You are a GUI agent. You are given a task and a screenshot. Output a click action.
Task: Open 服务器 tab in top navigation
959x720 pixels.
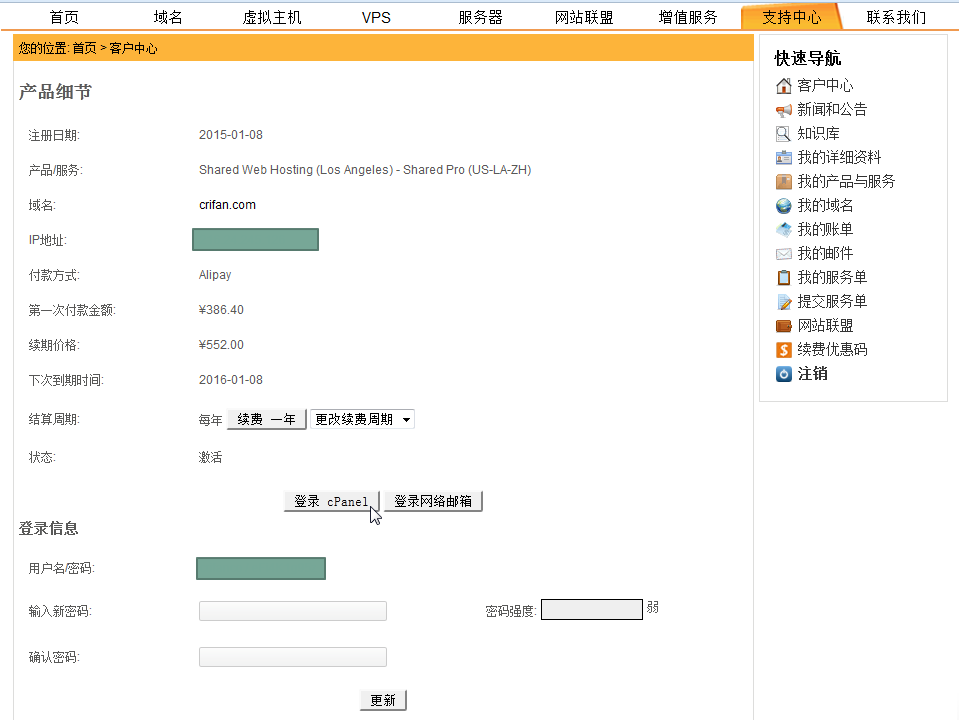pyautogui.click(x=480, y=17)
